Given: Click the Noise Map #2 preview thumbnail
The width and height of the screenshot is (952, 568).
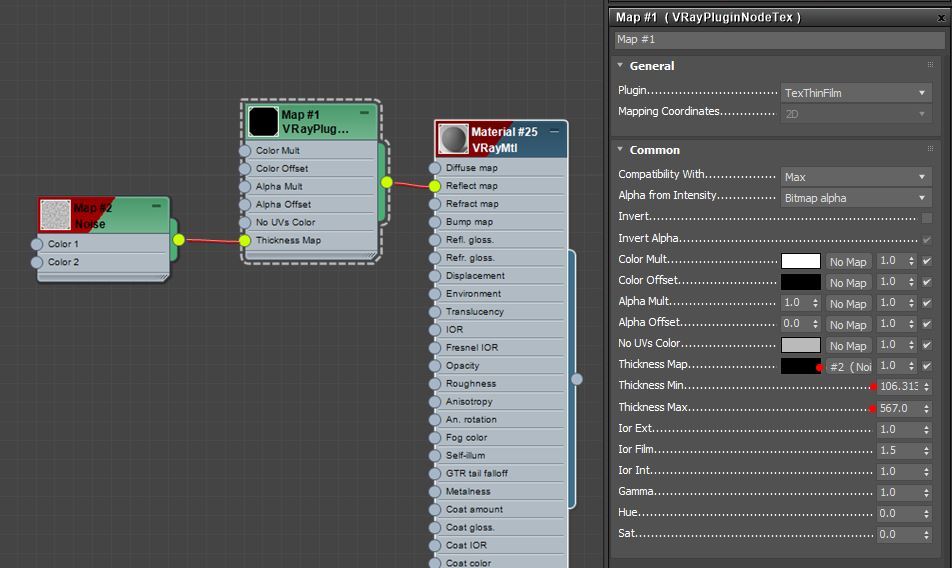Looking at the screenshot, I should (55, 215).
